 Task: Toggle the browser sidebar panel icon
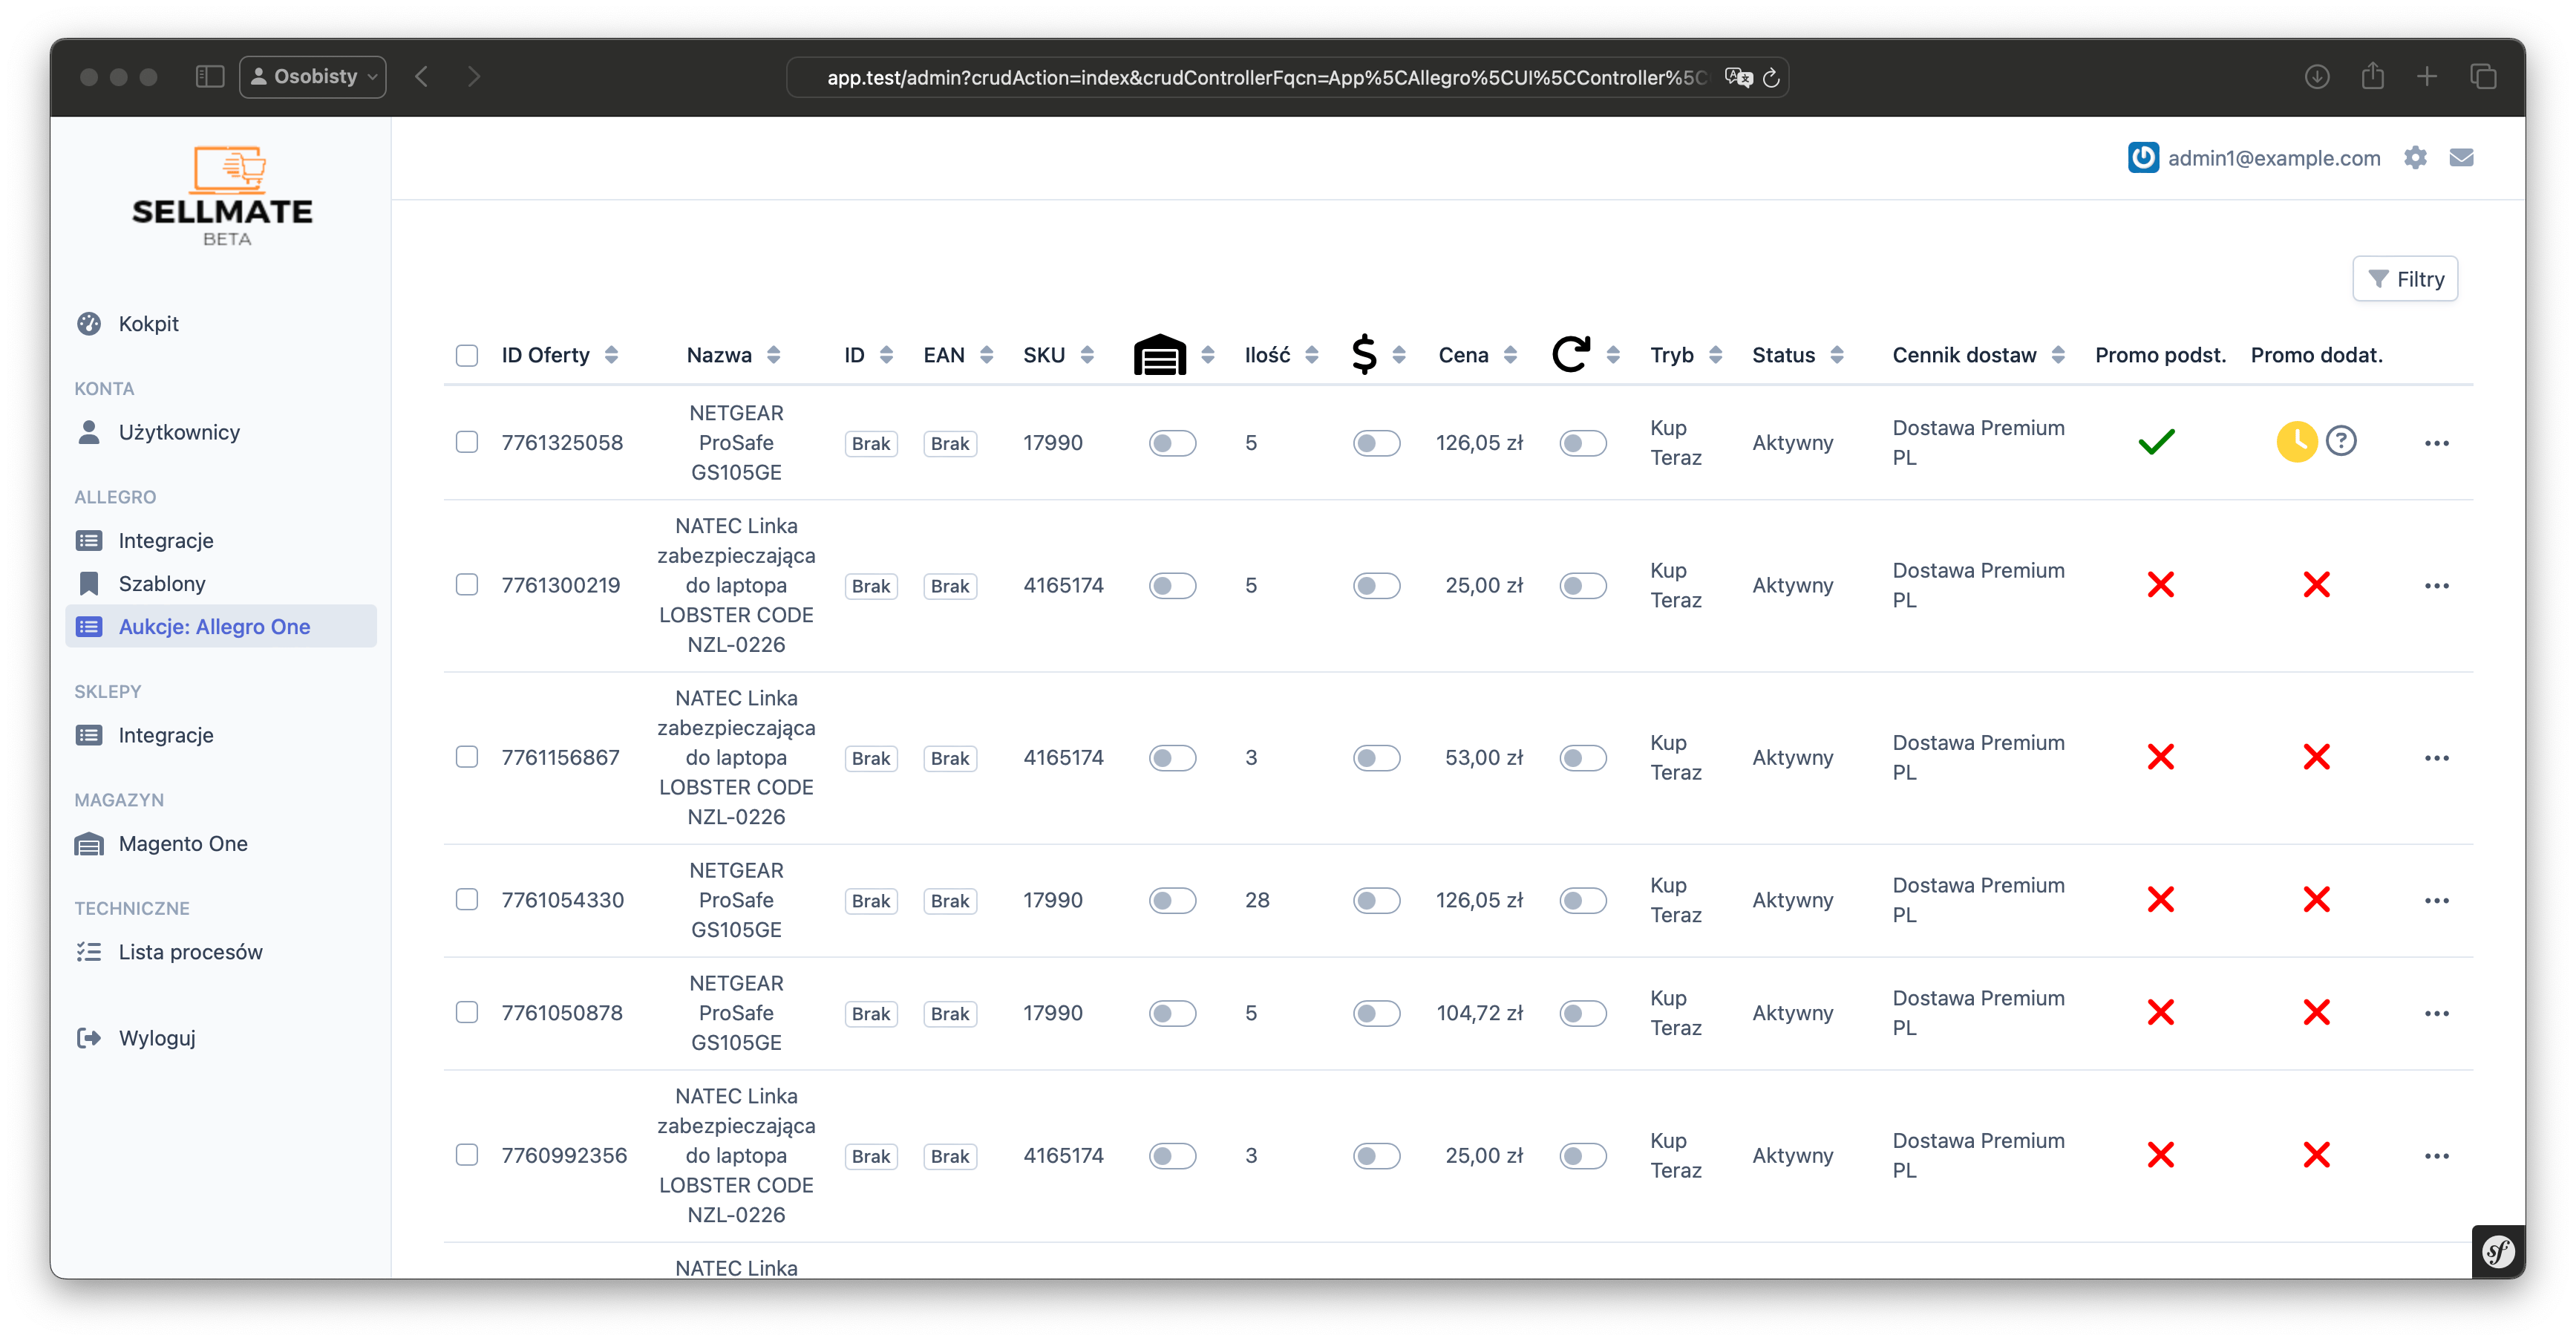209,76
